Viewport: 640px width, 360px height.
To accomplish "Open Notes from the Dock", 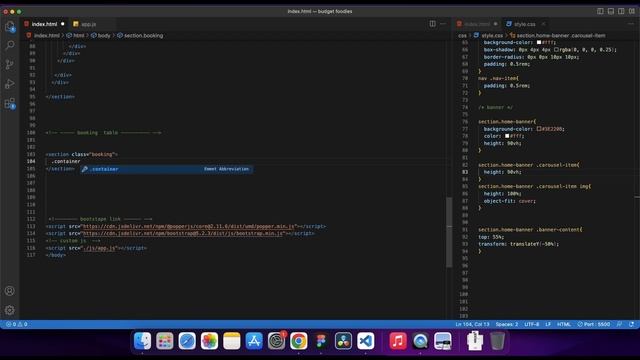I will pos(231,341).
